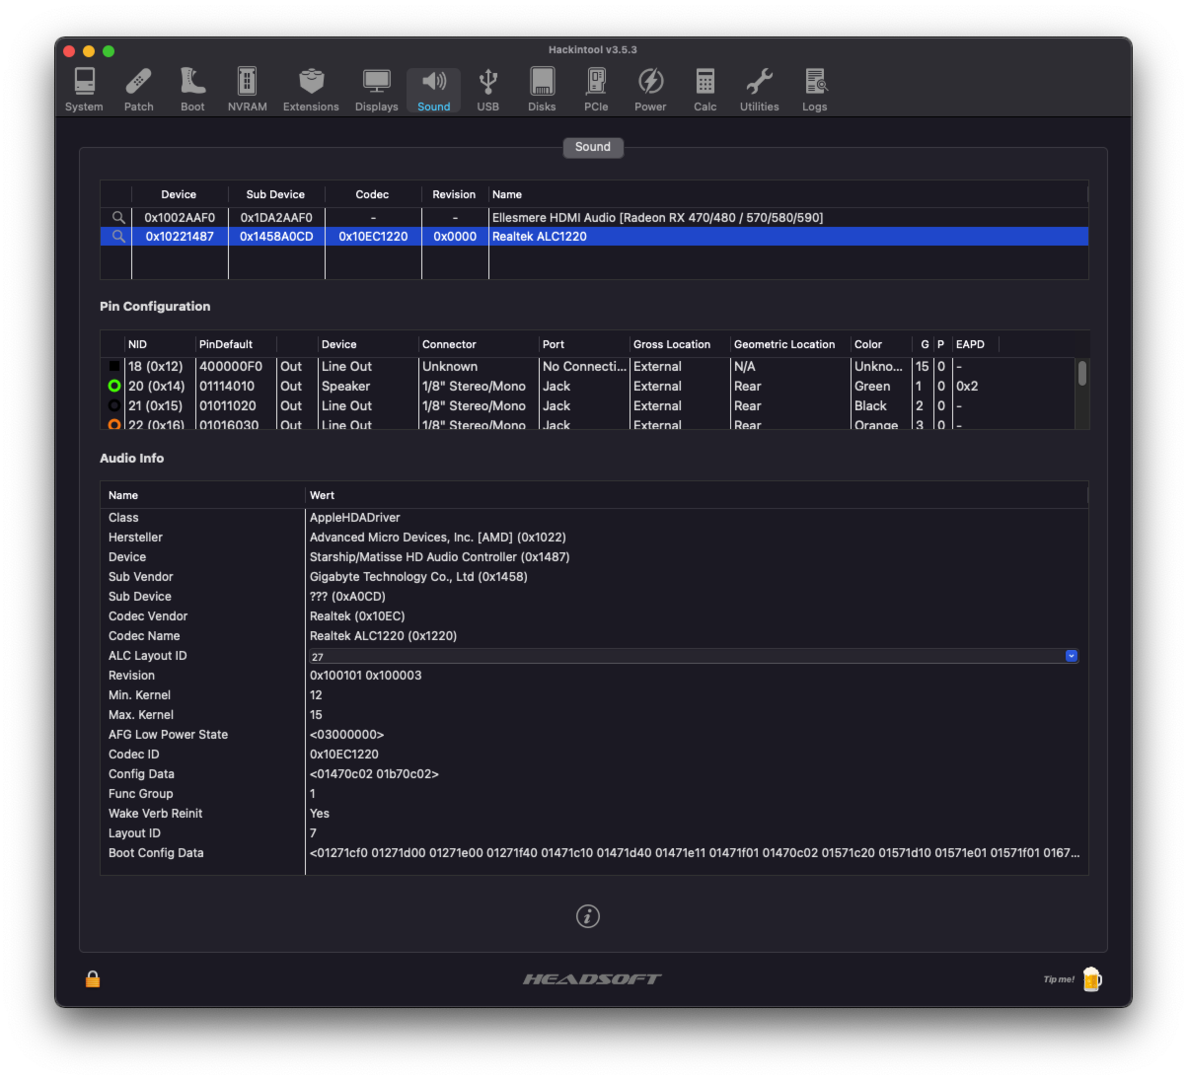Click the Tip me beer button
The image size is (1187, 1080).
click(1091, 979)
